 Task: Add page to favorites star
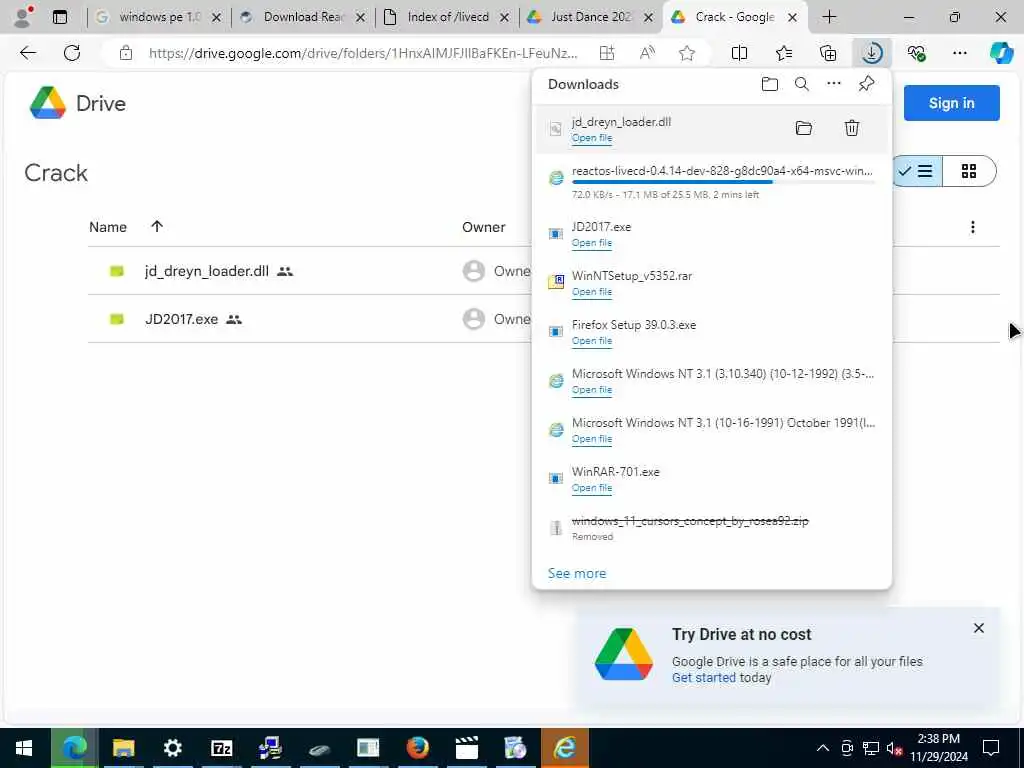point(686,53)
